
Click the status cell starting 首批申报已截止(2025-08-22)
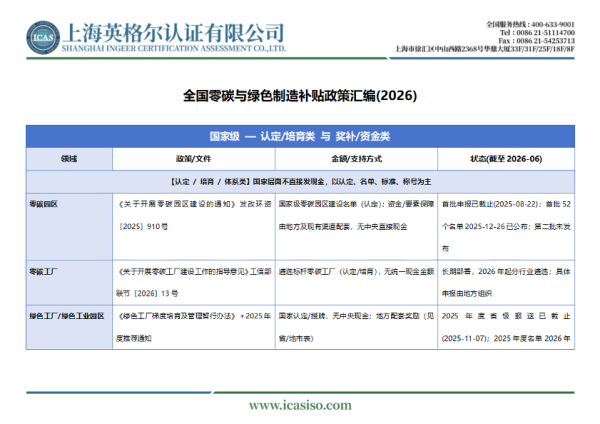pos(506,227)
